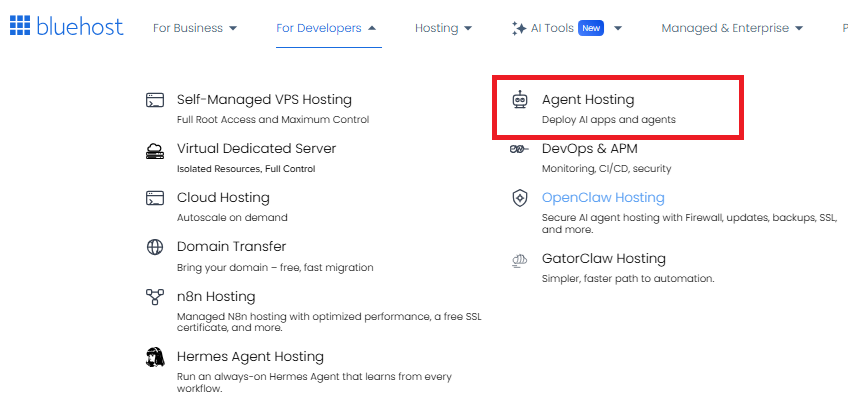The height and width of the screenshot is (409, 848).
Task: Click the OpenClaw Hosting shield icon
Action: pos(520,198)
